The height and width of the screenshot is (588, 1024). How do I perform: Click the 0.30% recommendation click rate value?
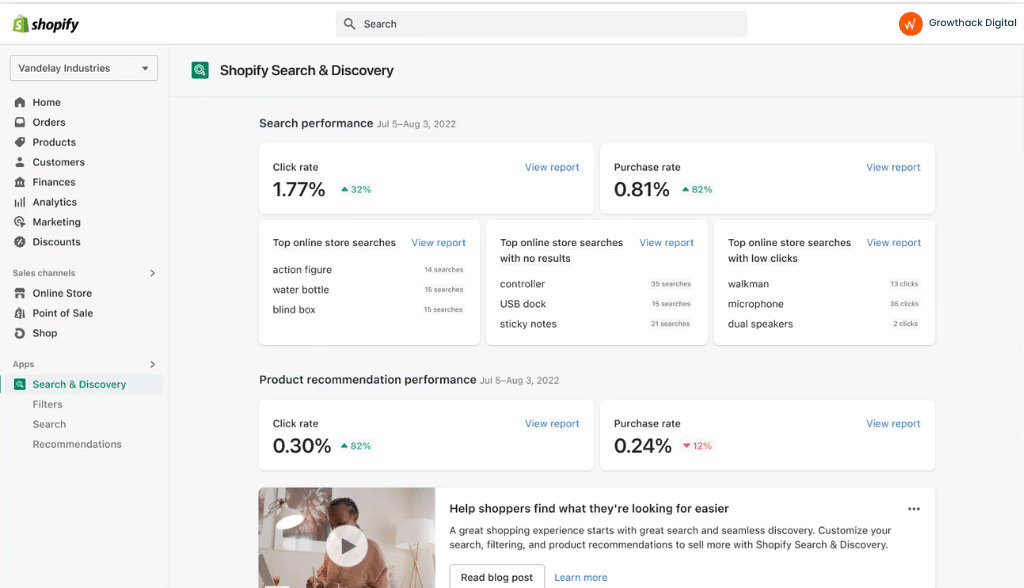pyautogui.click(x=302, y=446)
